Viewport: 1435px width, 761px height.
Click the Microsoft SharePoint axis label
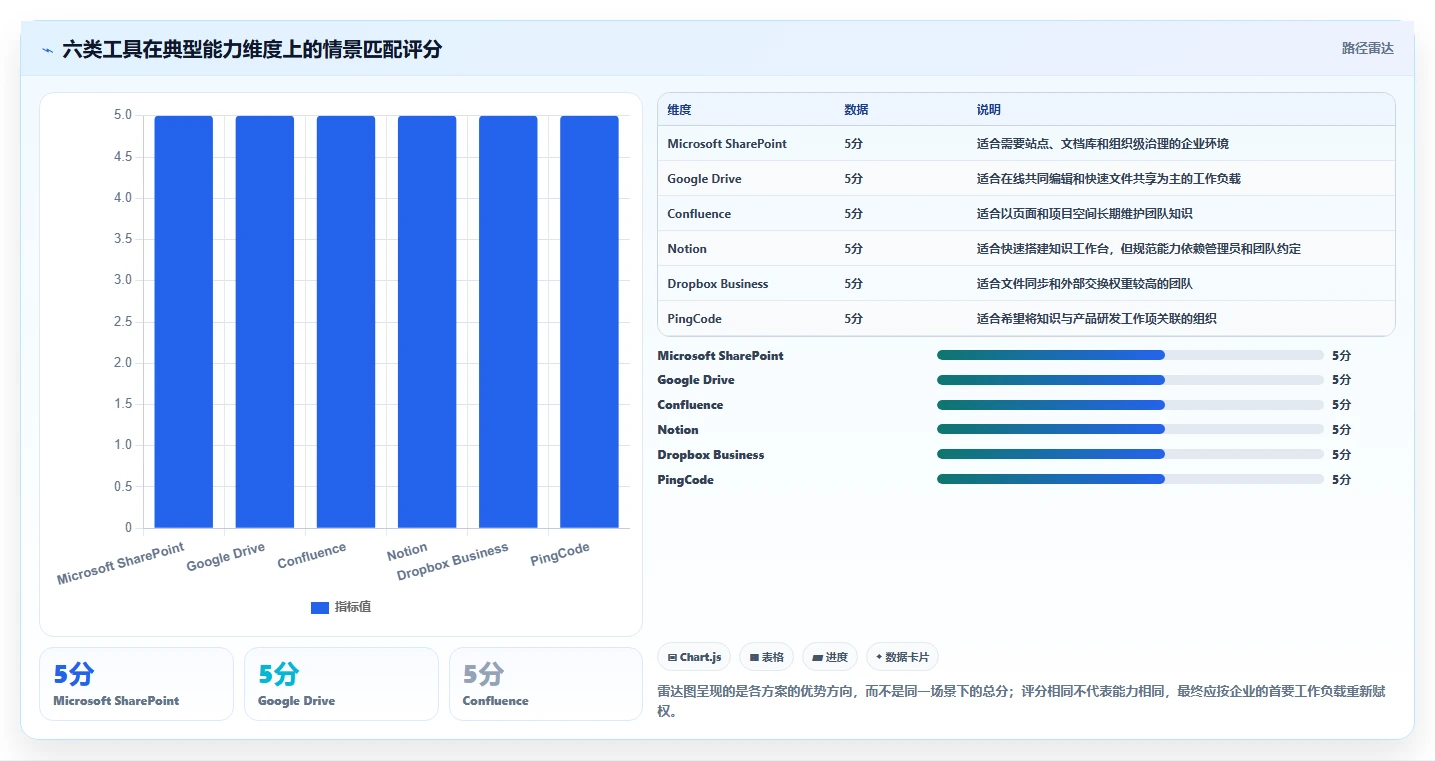tap(121, 564)
